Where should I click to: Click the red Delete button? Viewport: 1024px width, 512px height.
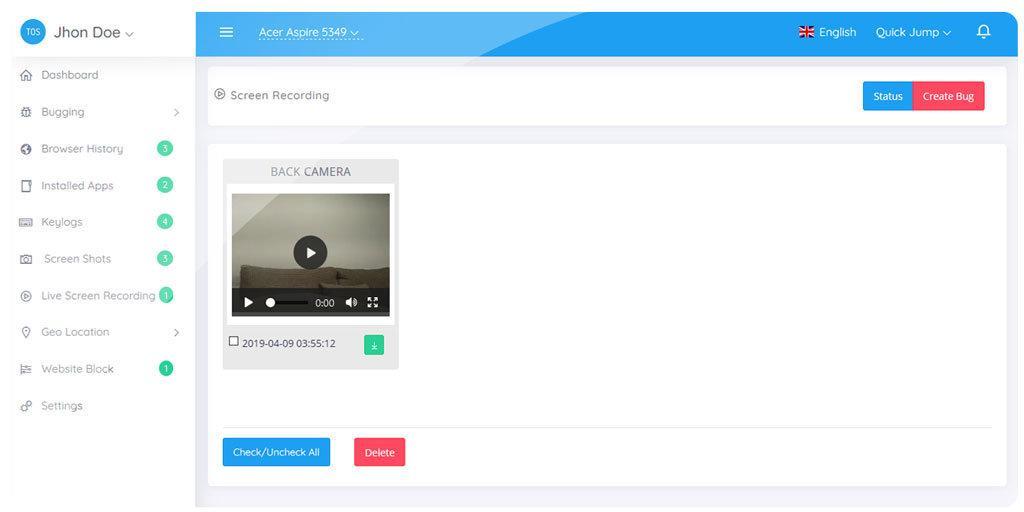[379, 452]
